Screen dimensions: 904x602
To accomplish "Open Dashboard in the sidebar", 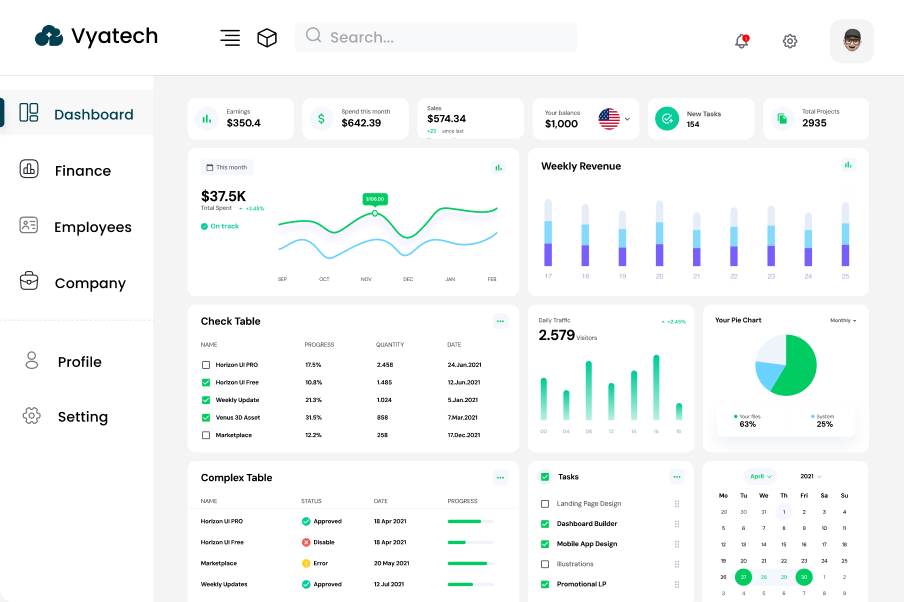I will tap(77, 114).
